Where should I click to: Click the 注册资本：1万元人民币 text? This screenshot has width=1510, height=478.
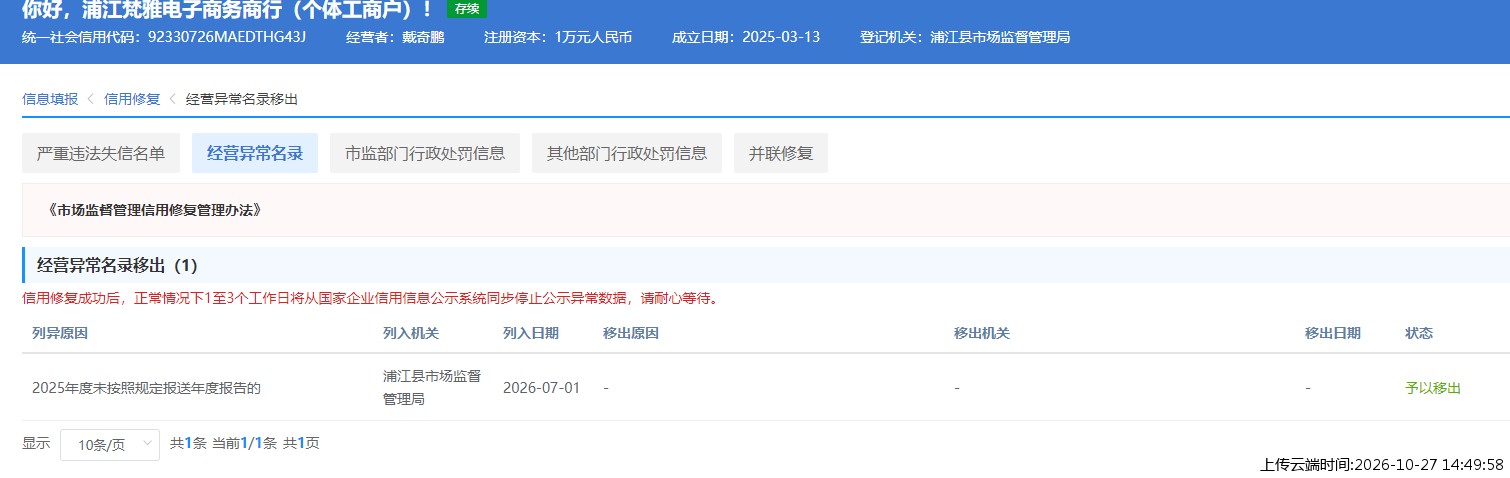[x=558, y=37]
